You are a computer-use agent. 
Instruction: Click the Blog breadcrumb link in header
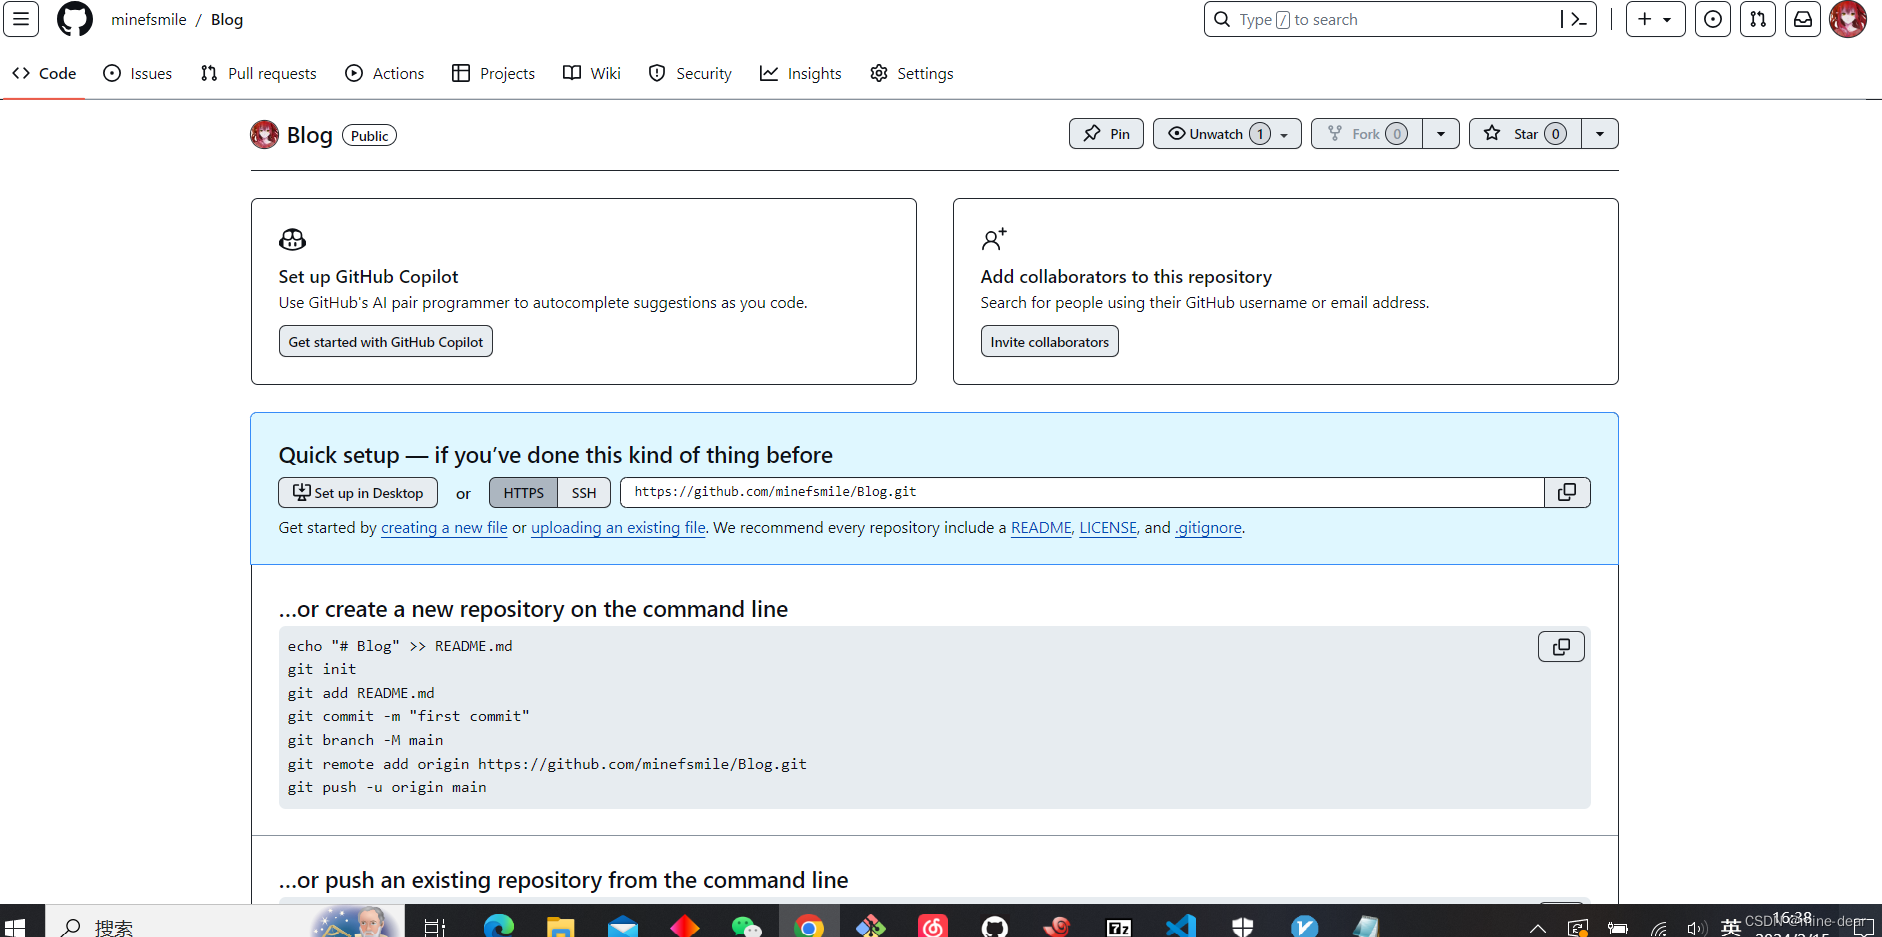click(227, 19)
